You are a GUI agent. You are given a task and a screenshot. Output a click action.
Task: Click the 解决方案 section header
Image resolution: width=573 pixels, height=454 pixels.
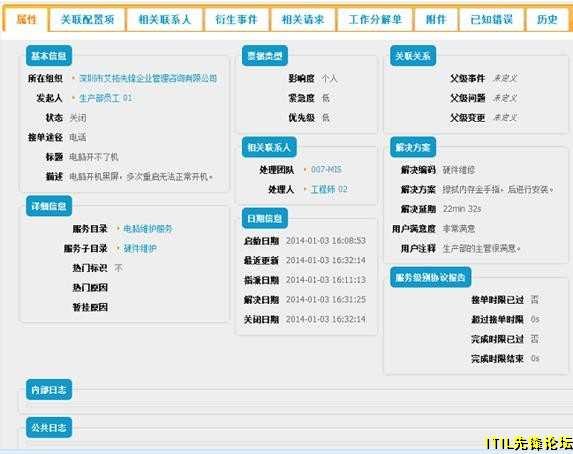[413, 147]
